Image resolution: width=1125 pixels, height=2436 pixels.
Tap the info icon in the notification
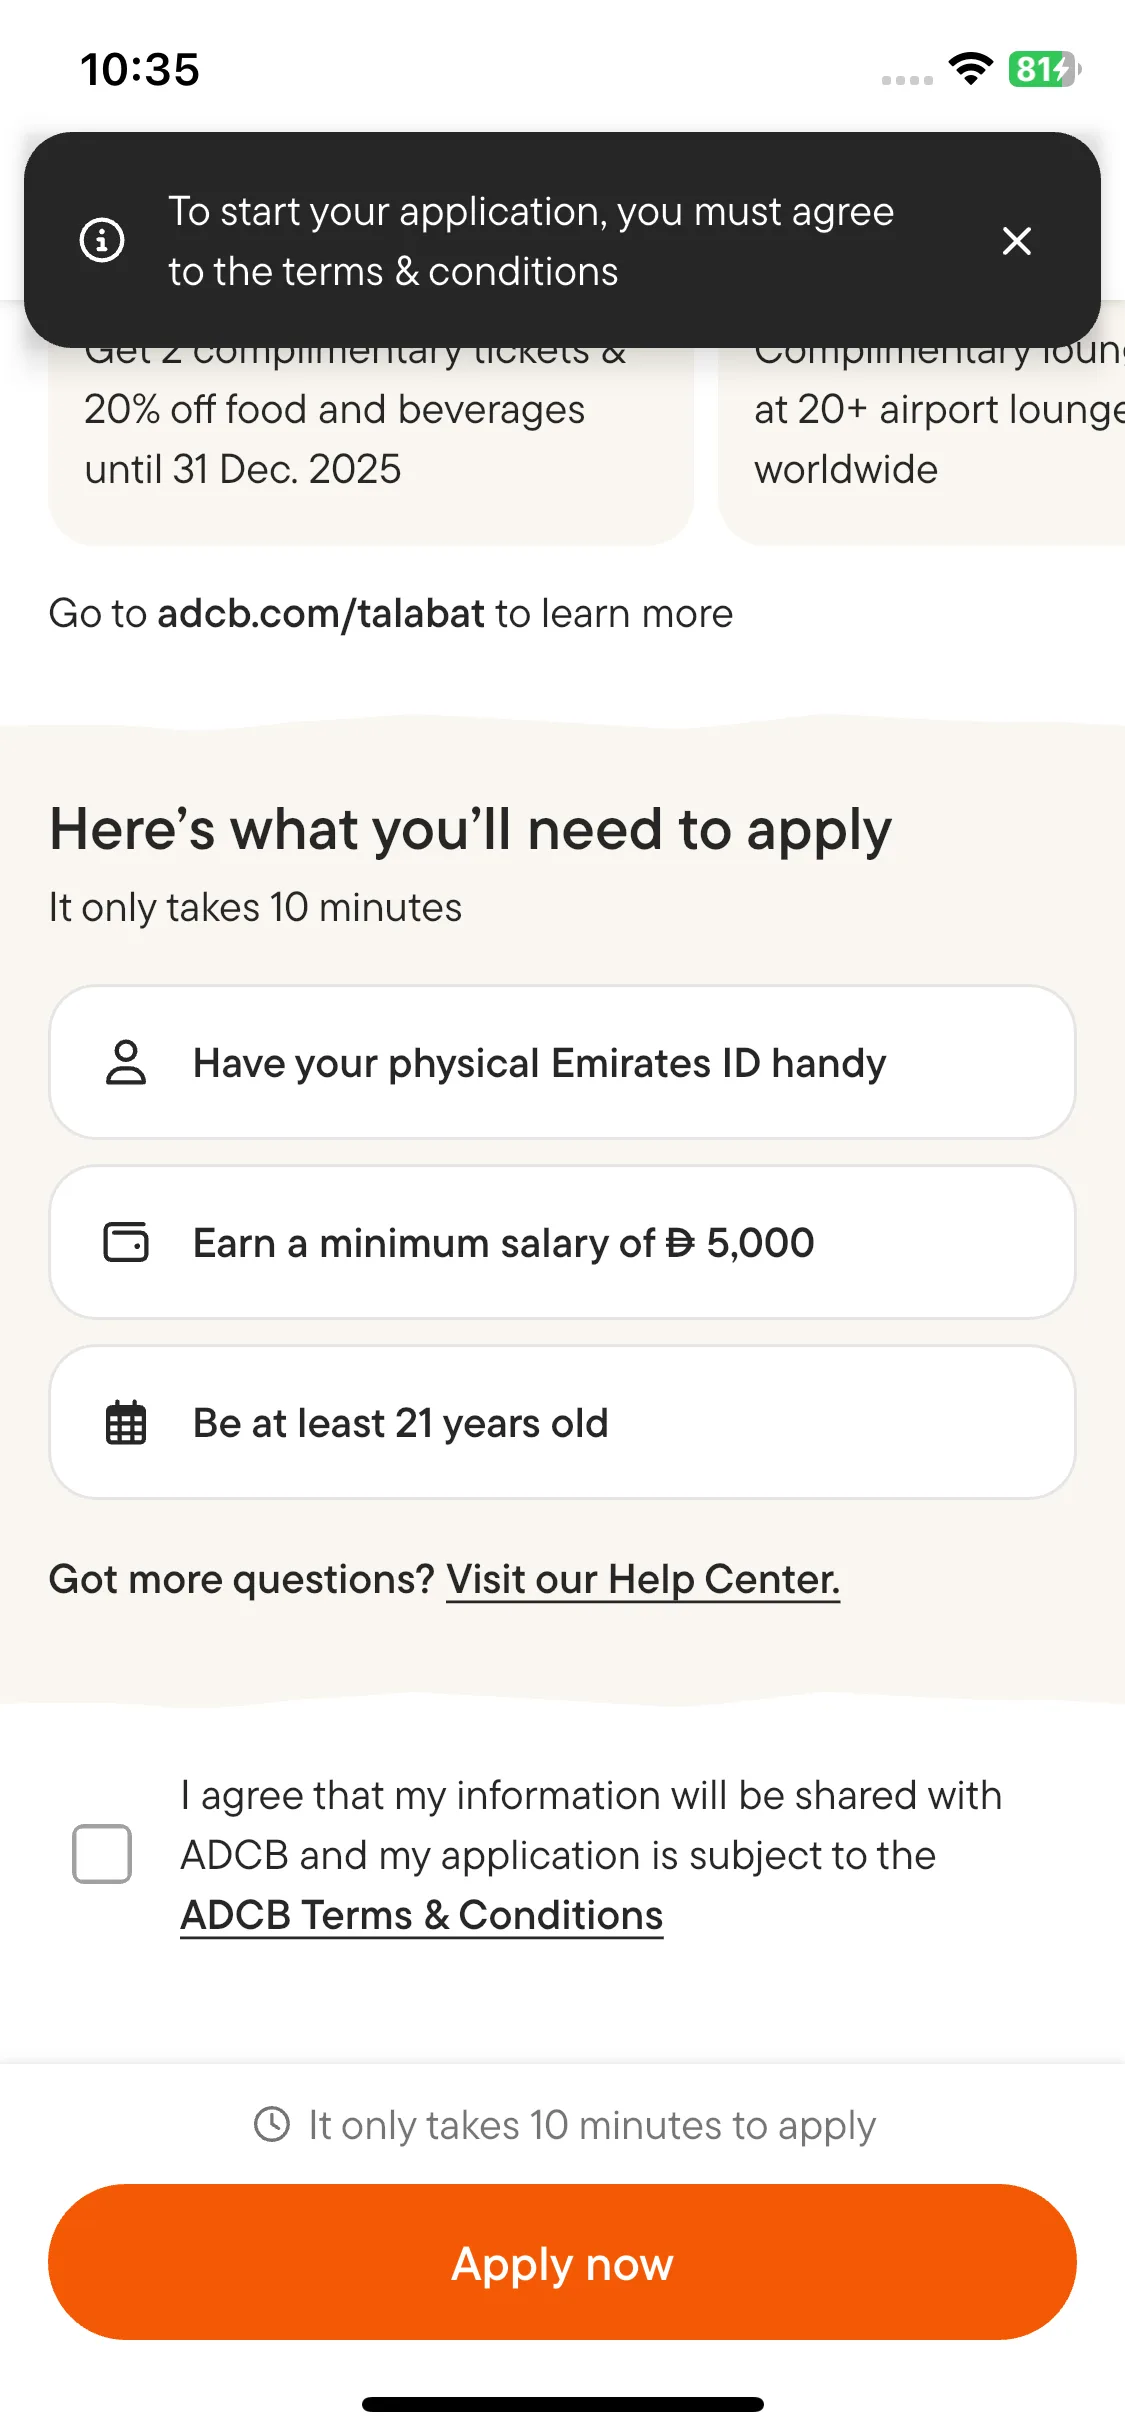point(102,240)
